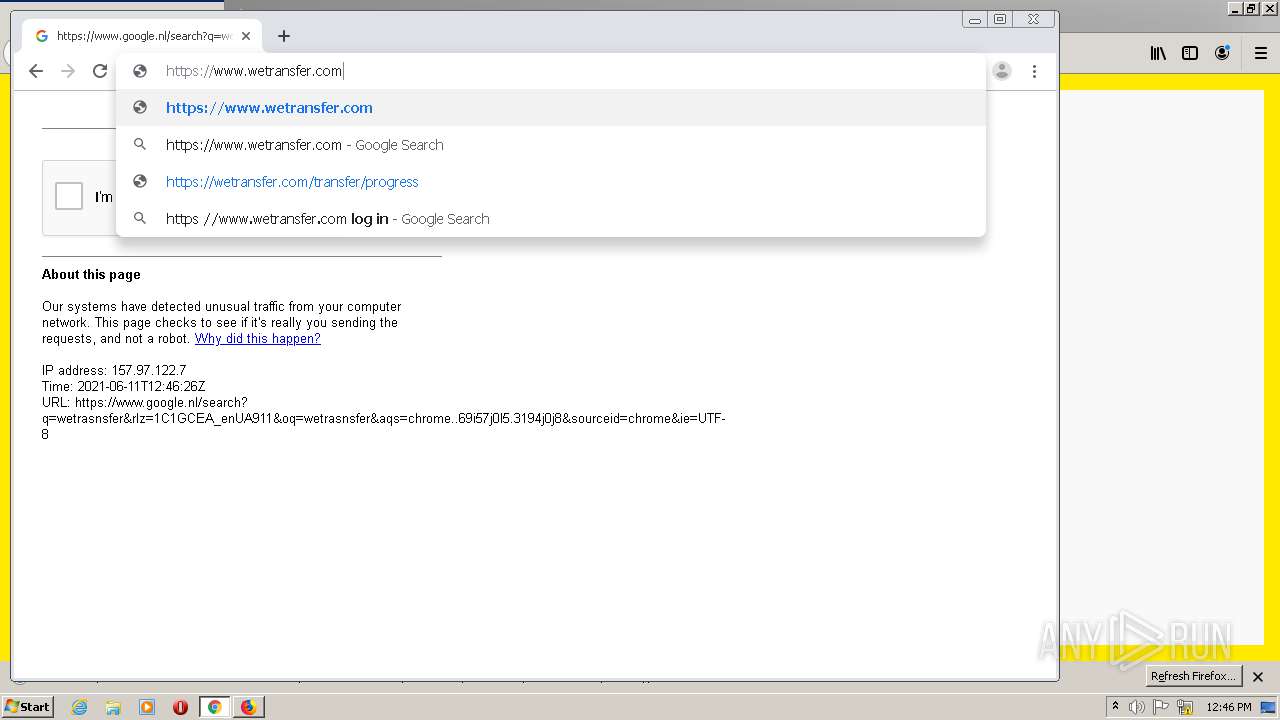
Task: Minimize the Chrome window
Action: coord(975,19)
